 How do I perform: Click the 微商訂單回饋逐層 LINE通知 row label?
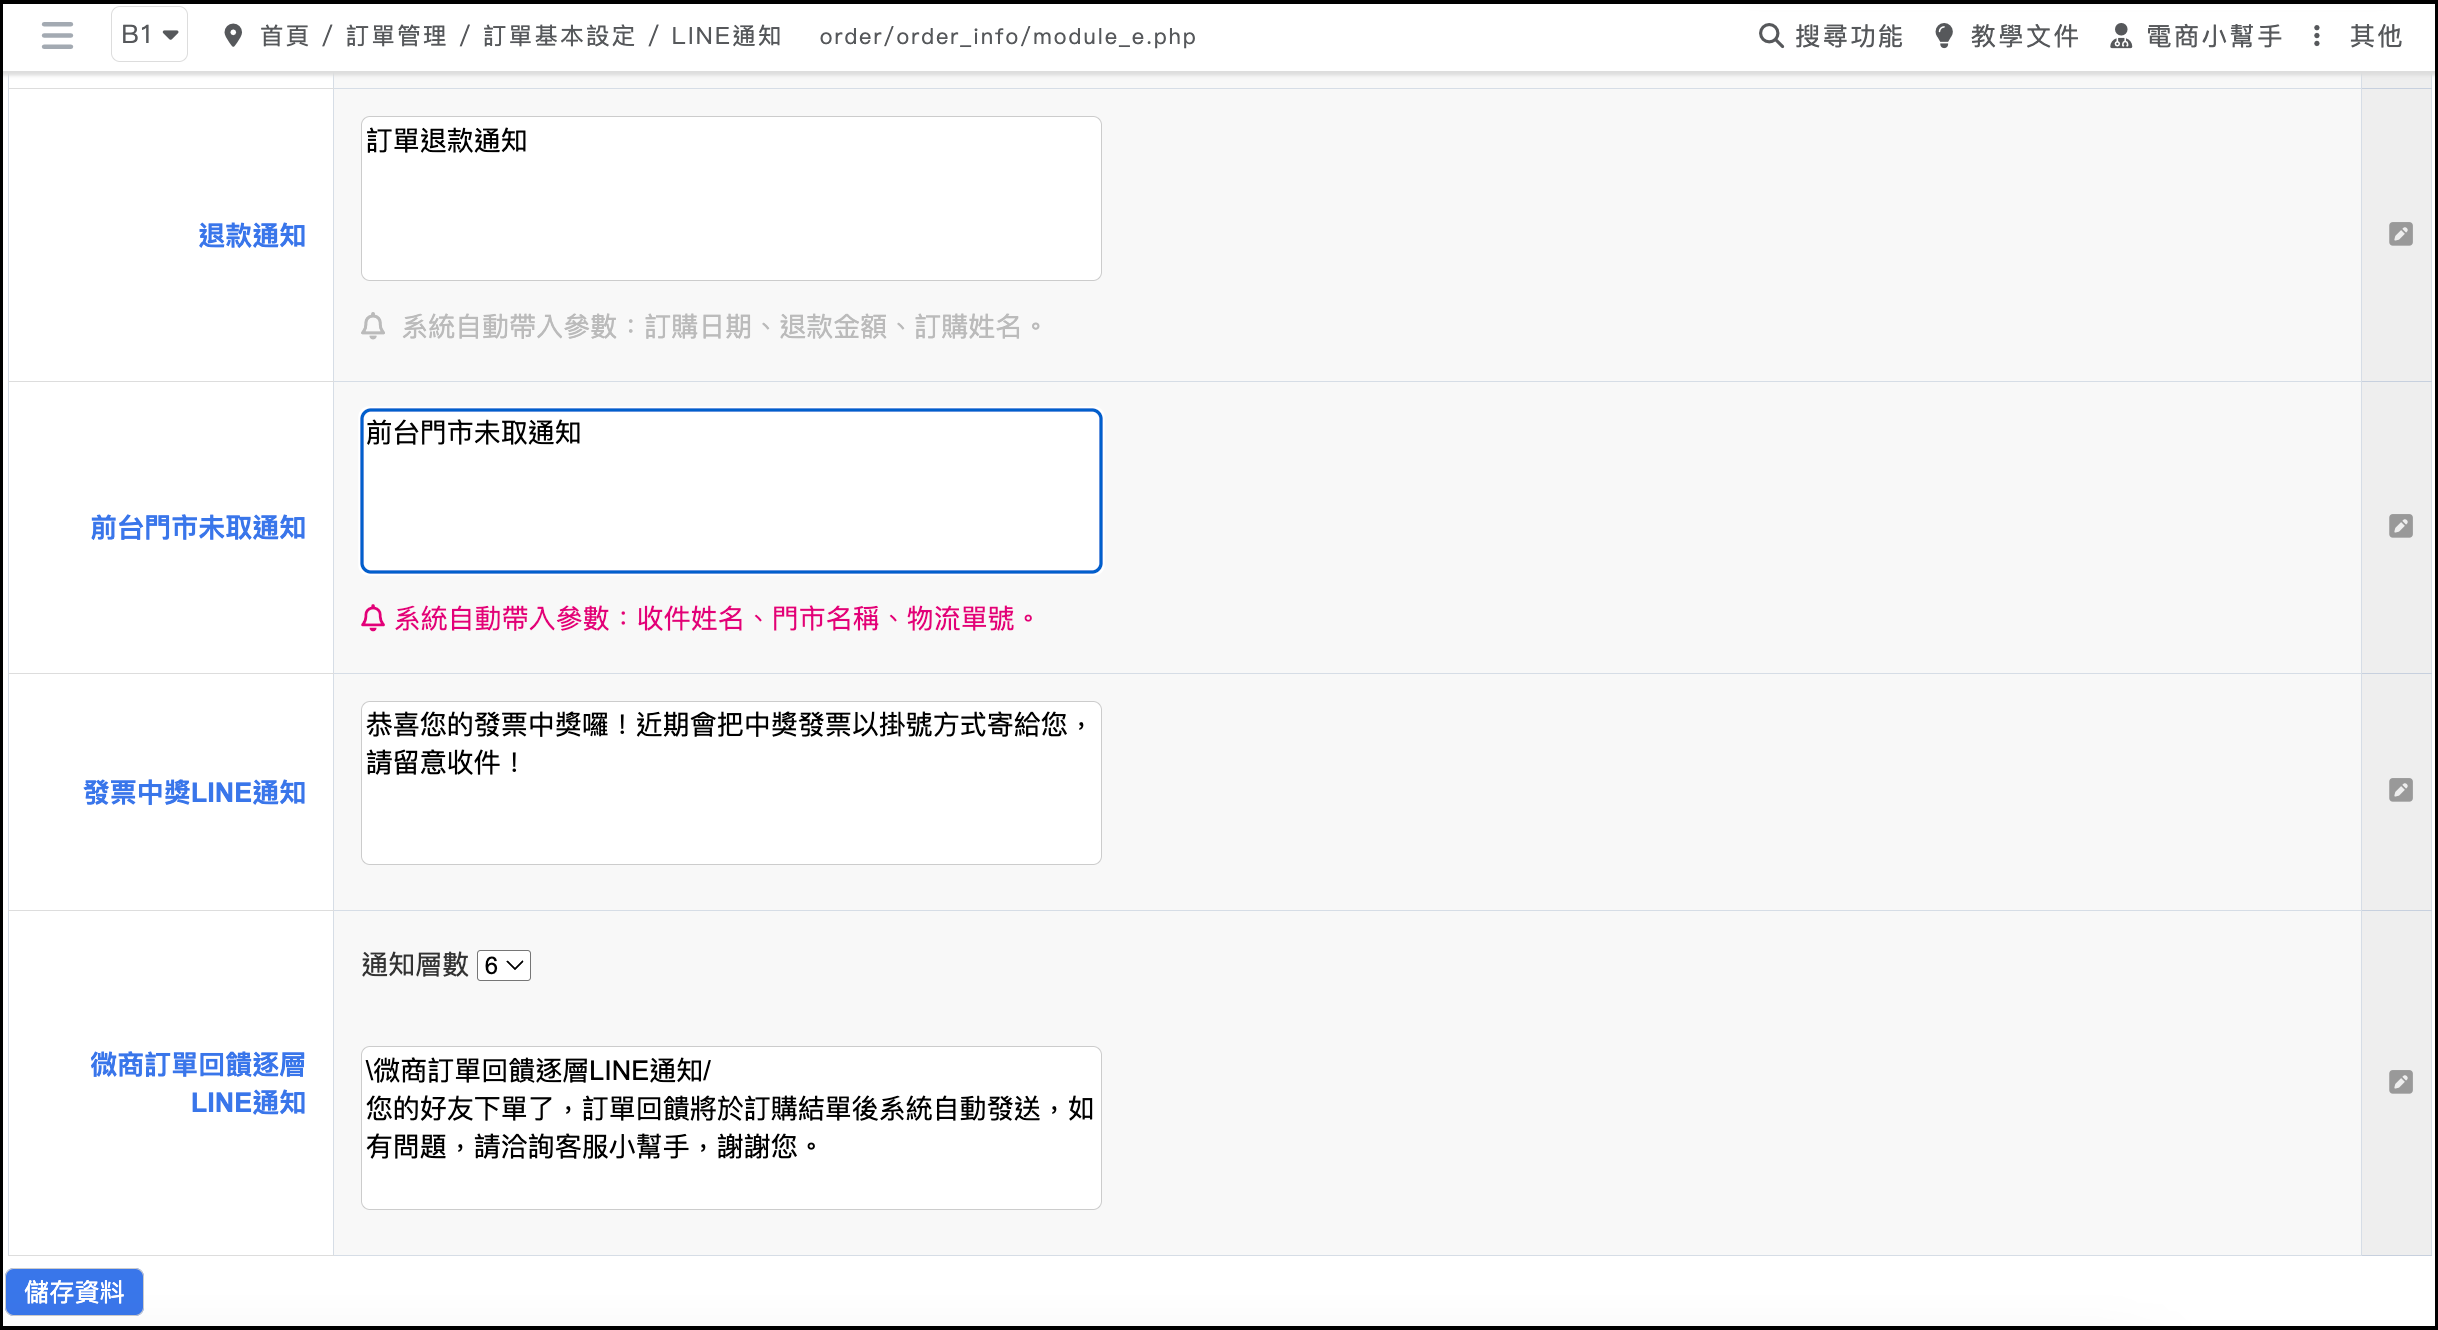[x=198, y=1083]
